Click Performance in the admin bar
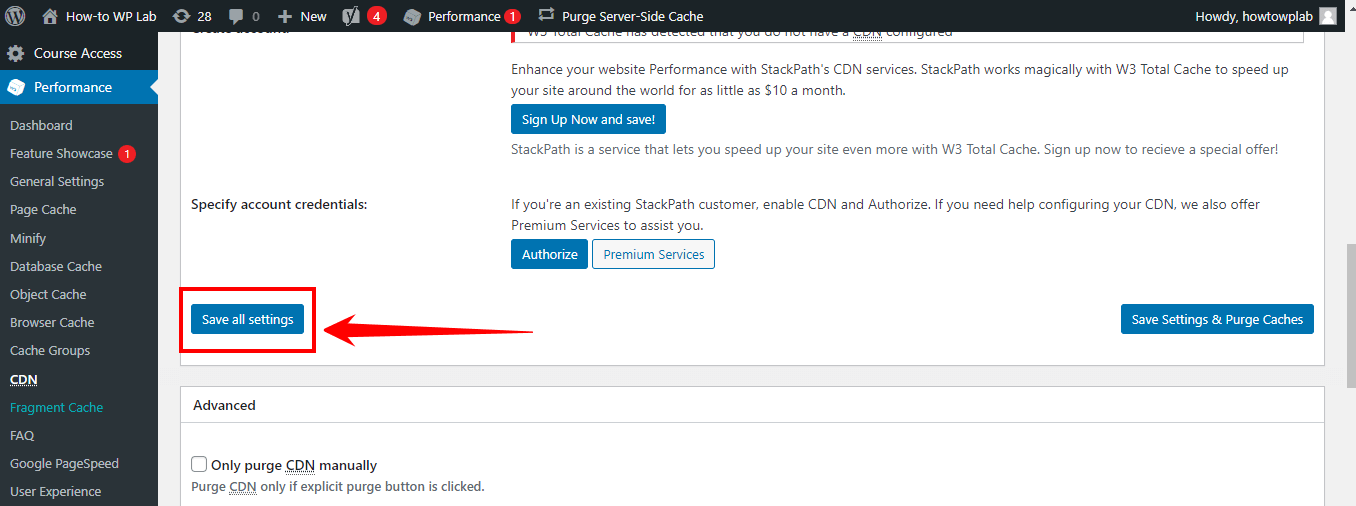 click(x=464, y=16)
